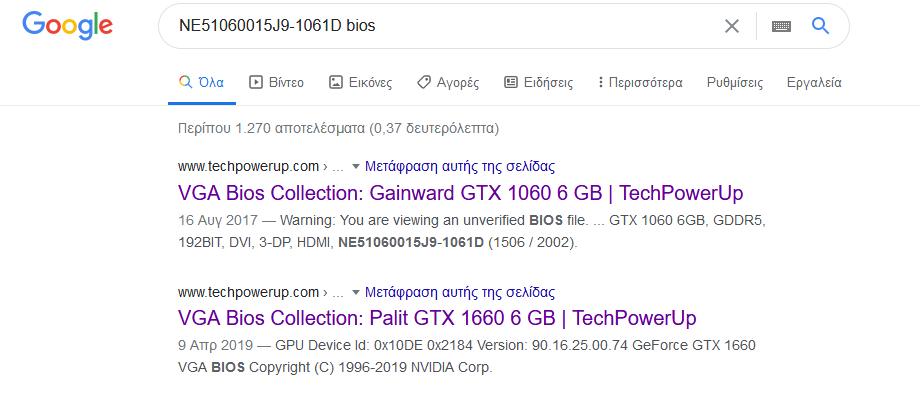Go to the Ειδήσεις tab
Screen dimensions: 920x395
coord(539,83)
